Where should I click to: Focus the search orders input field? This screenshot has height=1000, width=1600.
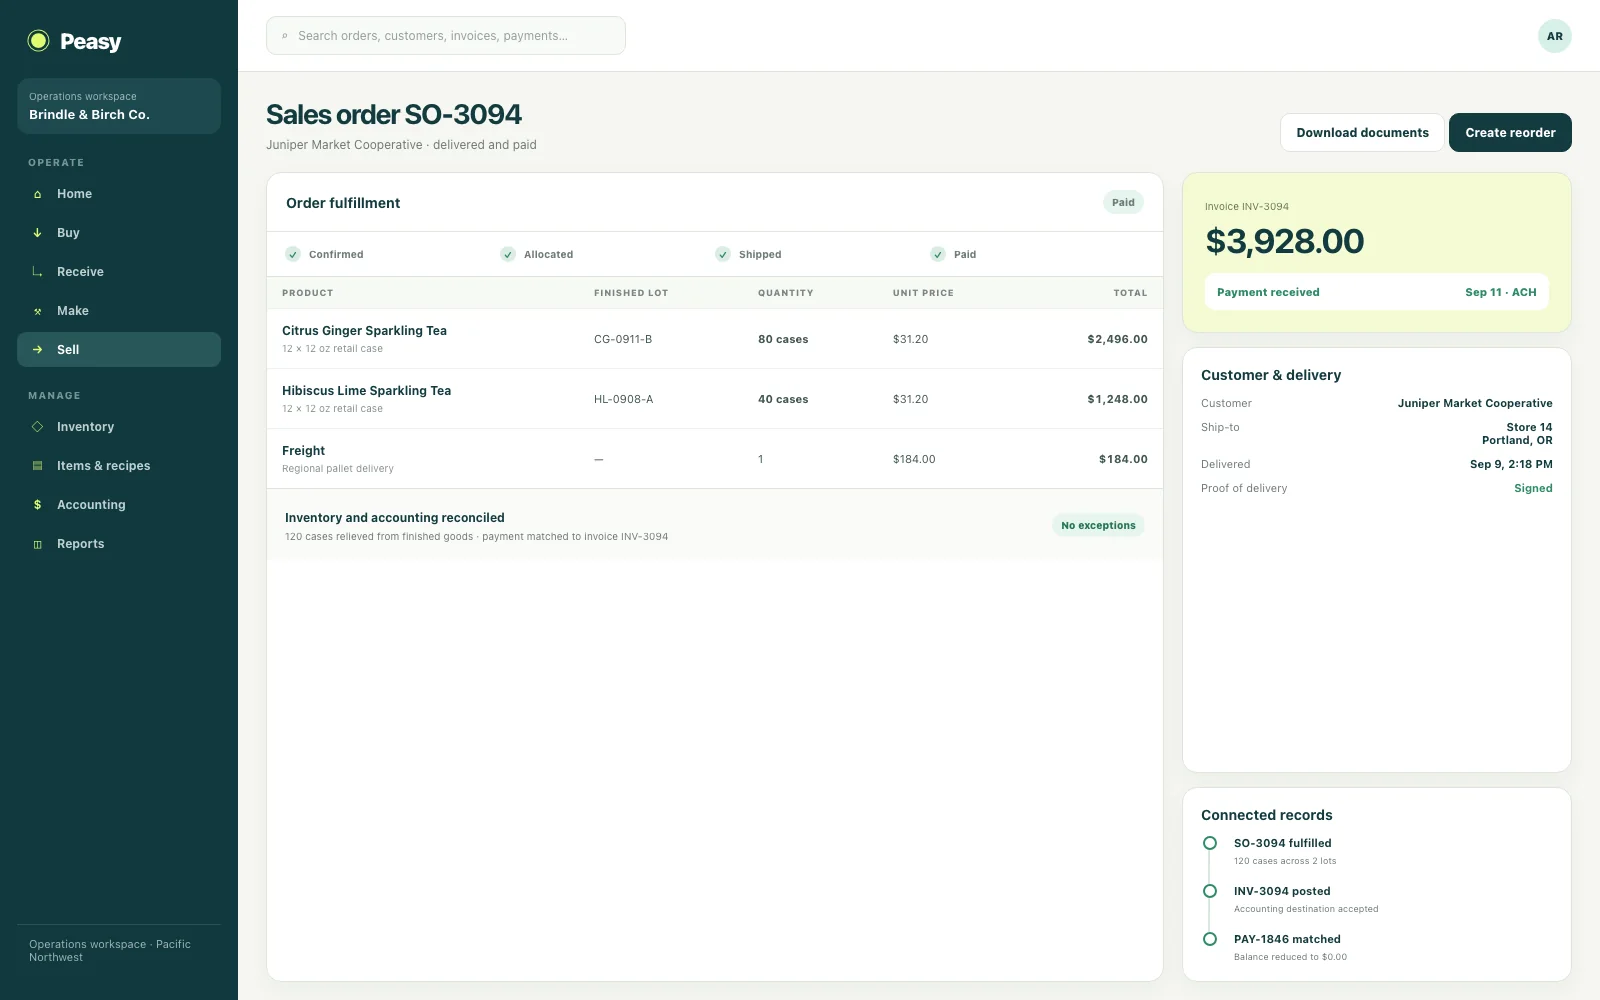point(446,36)
